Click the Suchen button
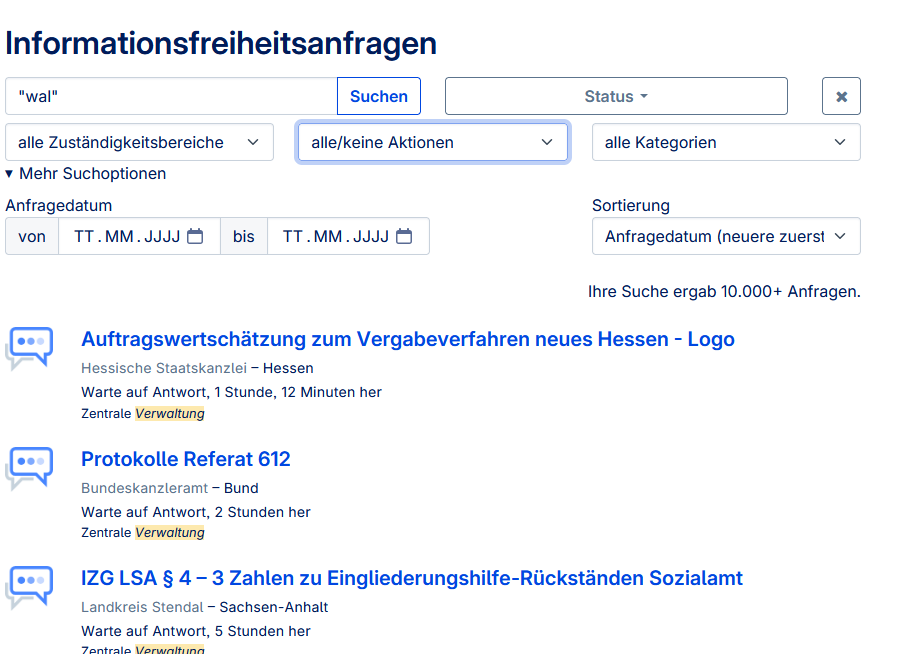Viewport: 915px width, 654px height. click(x=379, y=97)
